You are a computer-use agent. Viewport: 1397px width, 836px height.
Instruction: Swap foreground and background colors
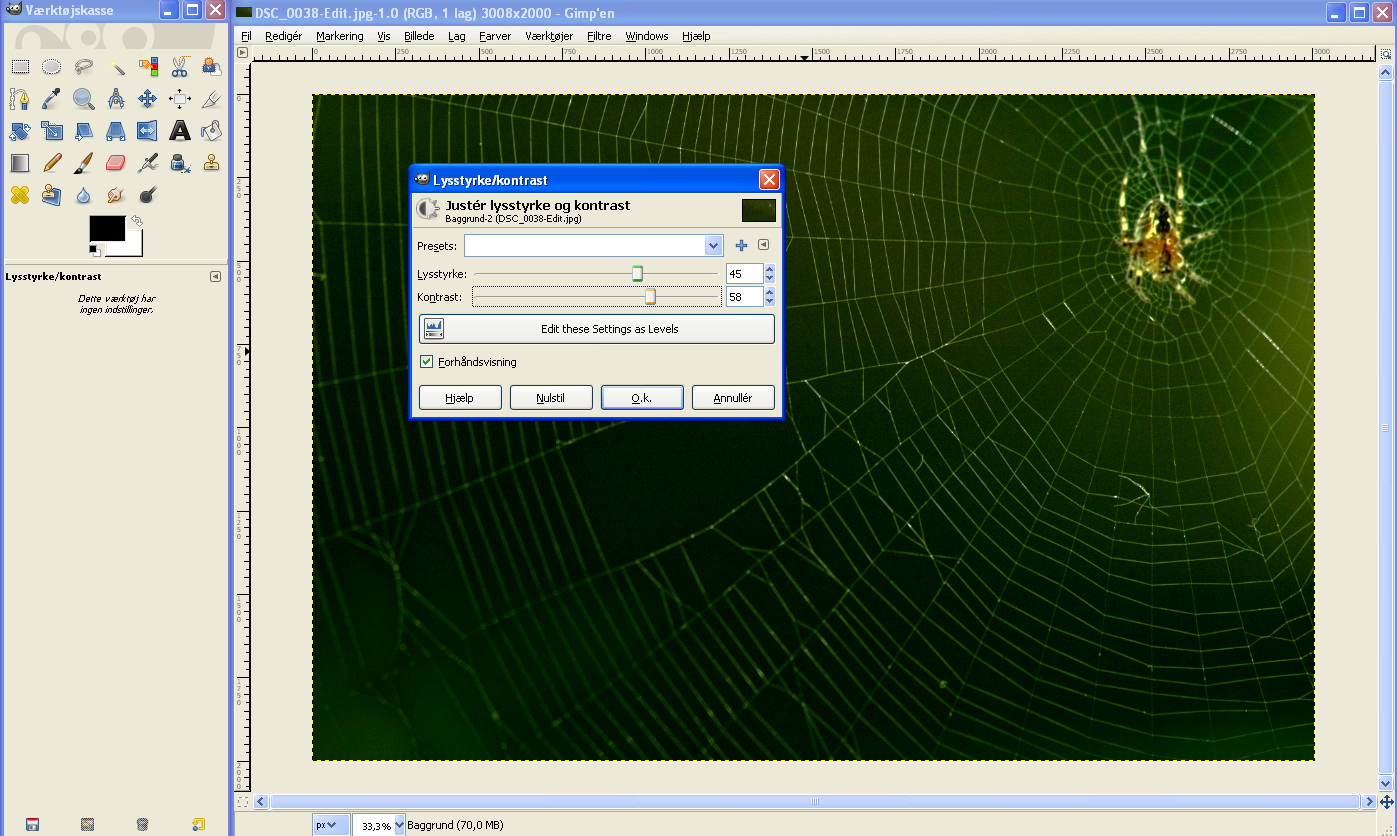[x=137, y=220]
